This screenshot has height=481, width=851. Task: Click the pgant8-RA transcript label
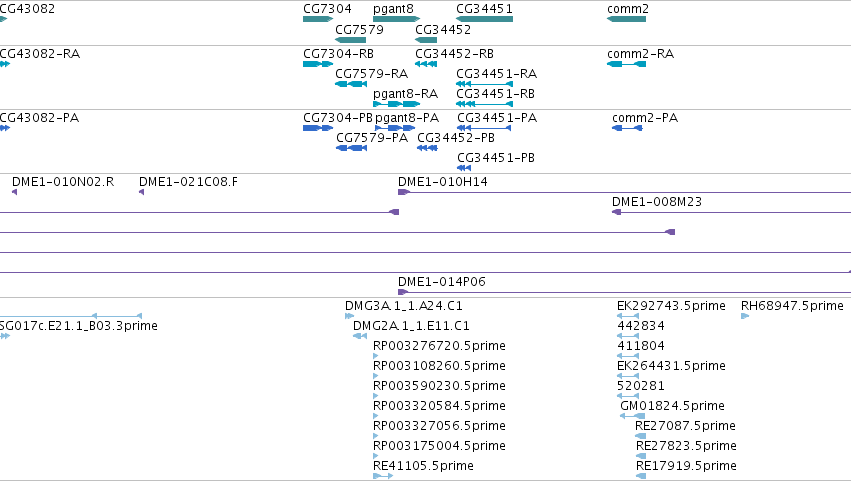(x=405, y=94)
